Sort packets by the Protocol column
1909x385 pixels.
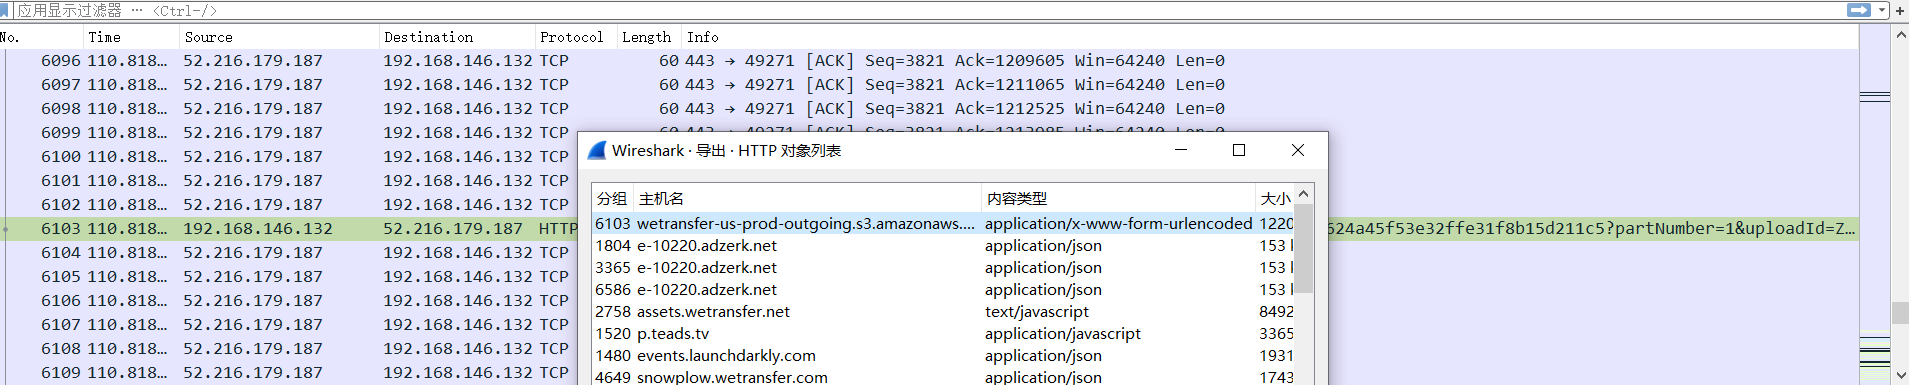click(575, 37)
